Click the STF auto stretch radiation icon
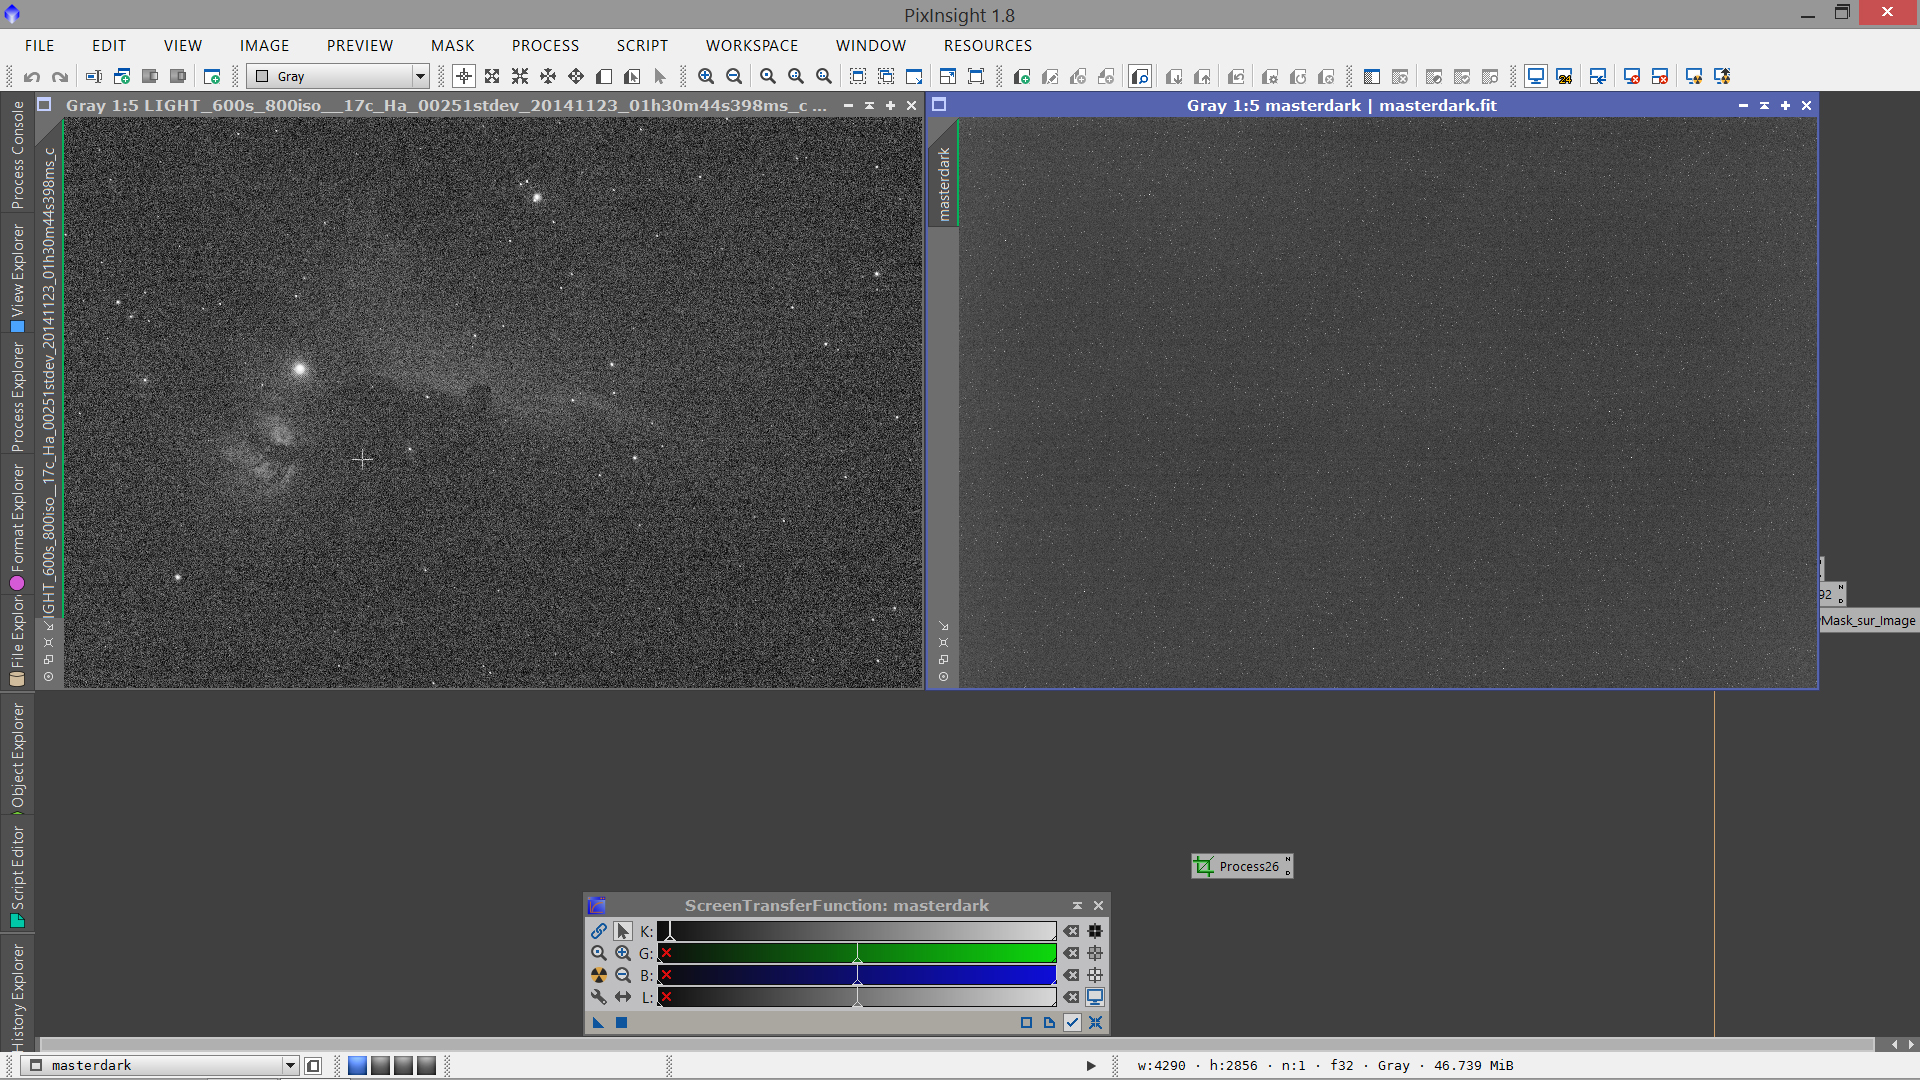Screen dimensions: 1920x1080 [598, 975]
